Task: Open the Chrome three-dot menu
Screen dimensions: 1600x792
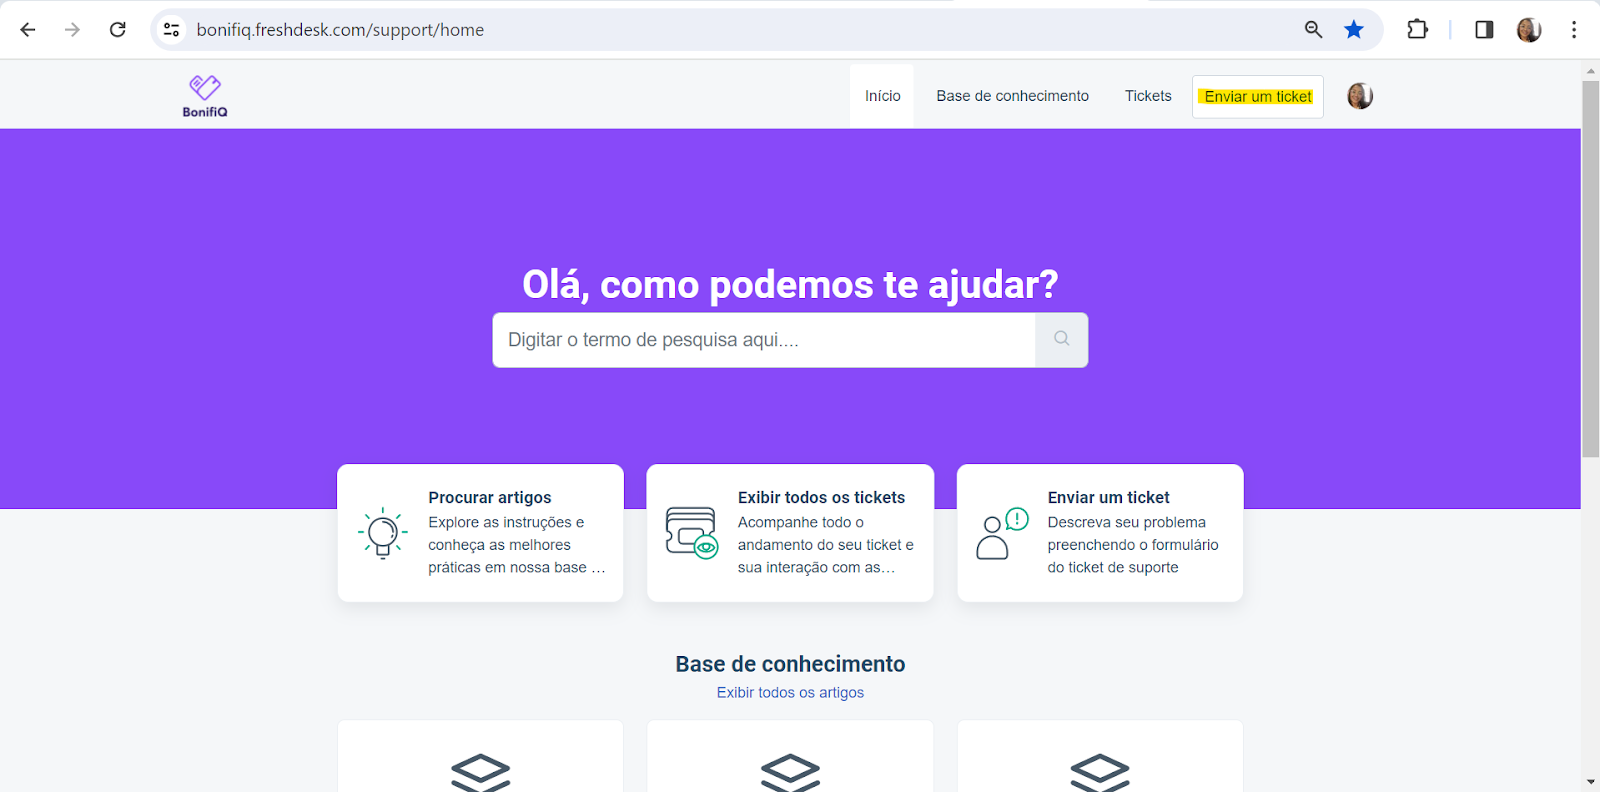Action: [x=1574, y=30]
